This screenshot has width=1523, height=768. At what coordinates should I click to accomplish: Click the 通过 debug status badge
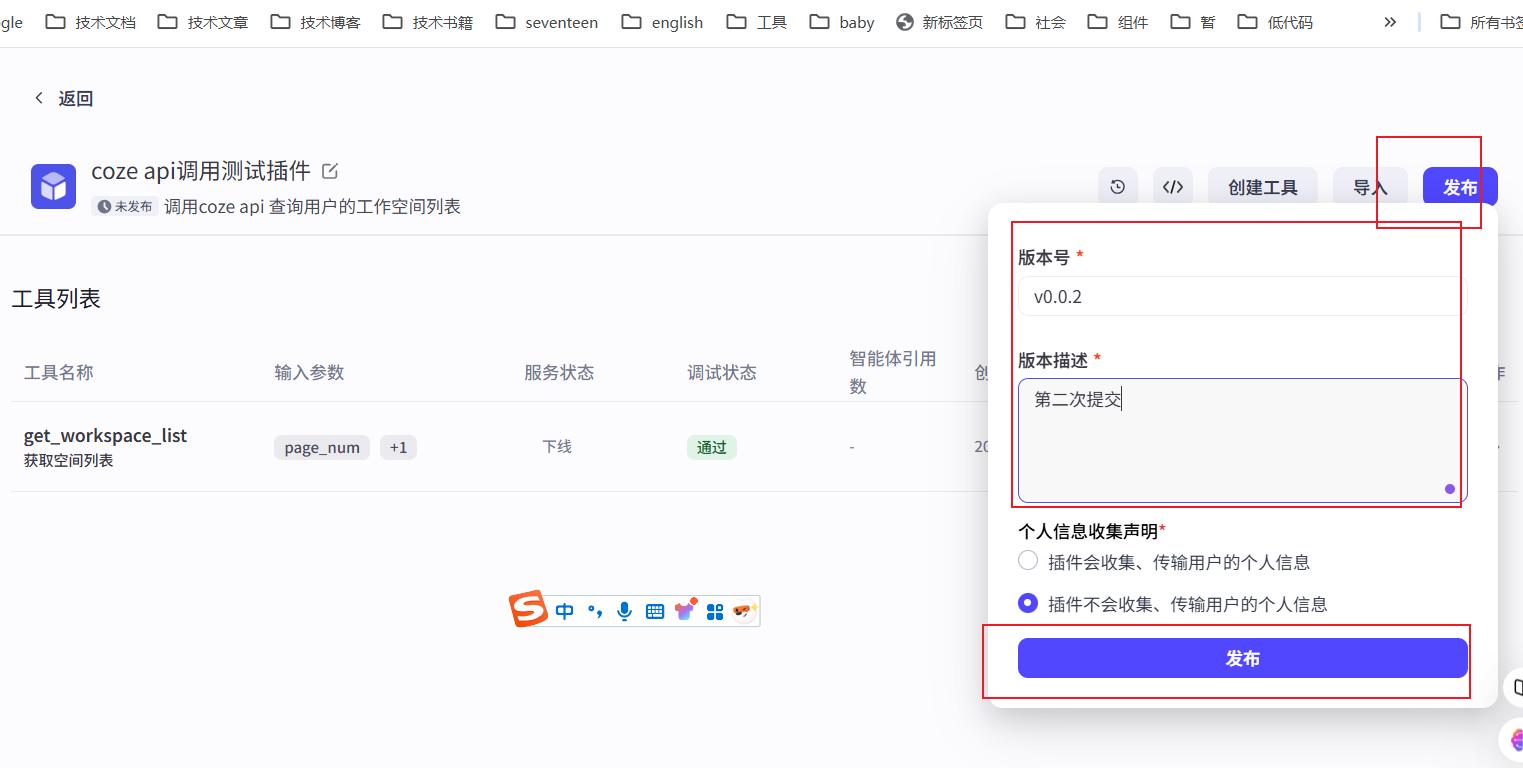(712, 447)
